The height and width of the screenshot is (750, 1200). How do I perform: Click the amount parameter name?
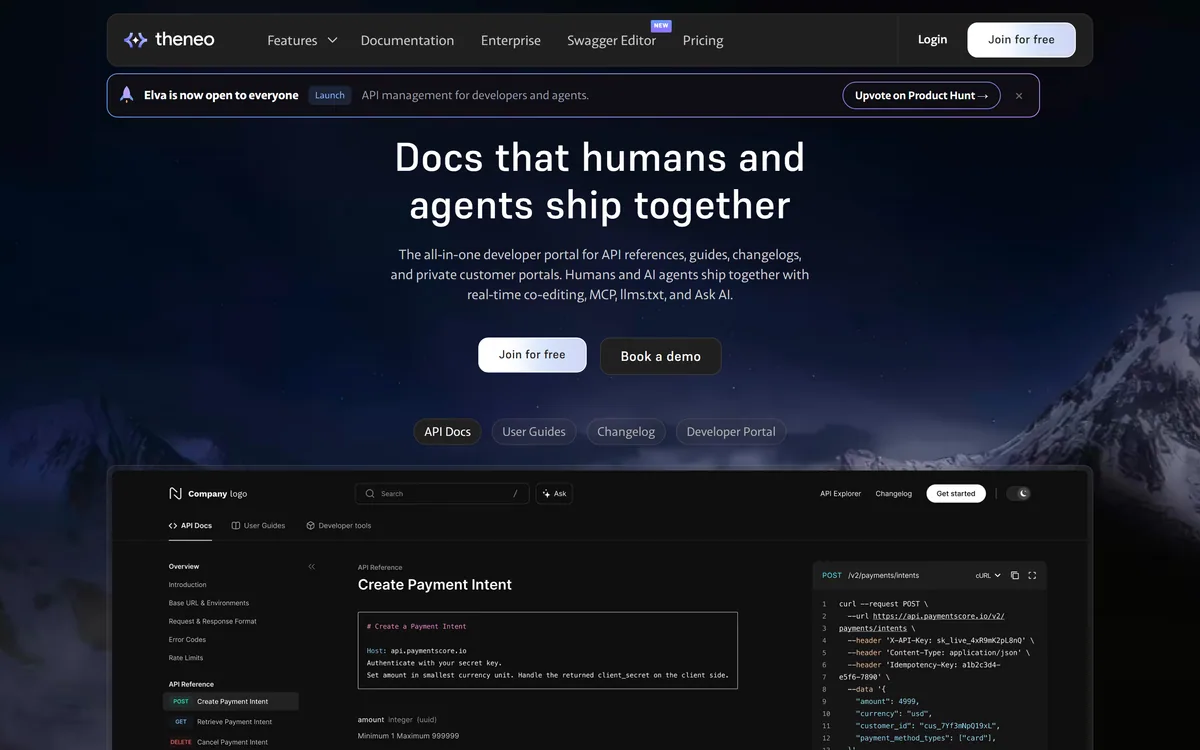(x=371, y=719)
